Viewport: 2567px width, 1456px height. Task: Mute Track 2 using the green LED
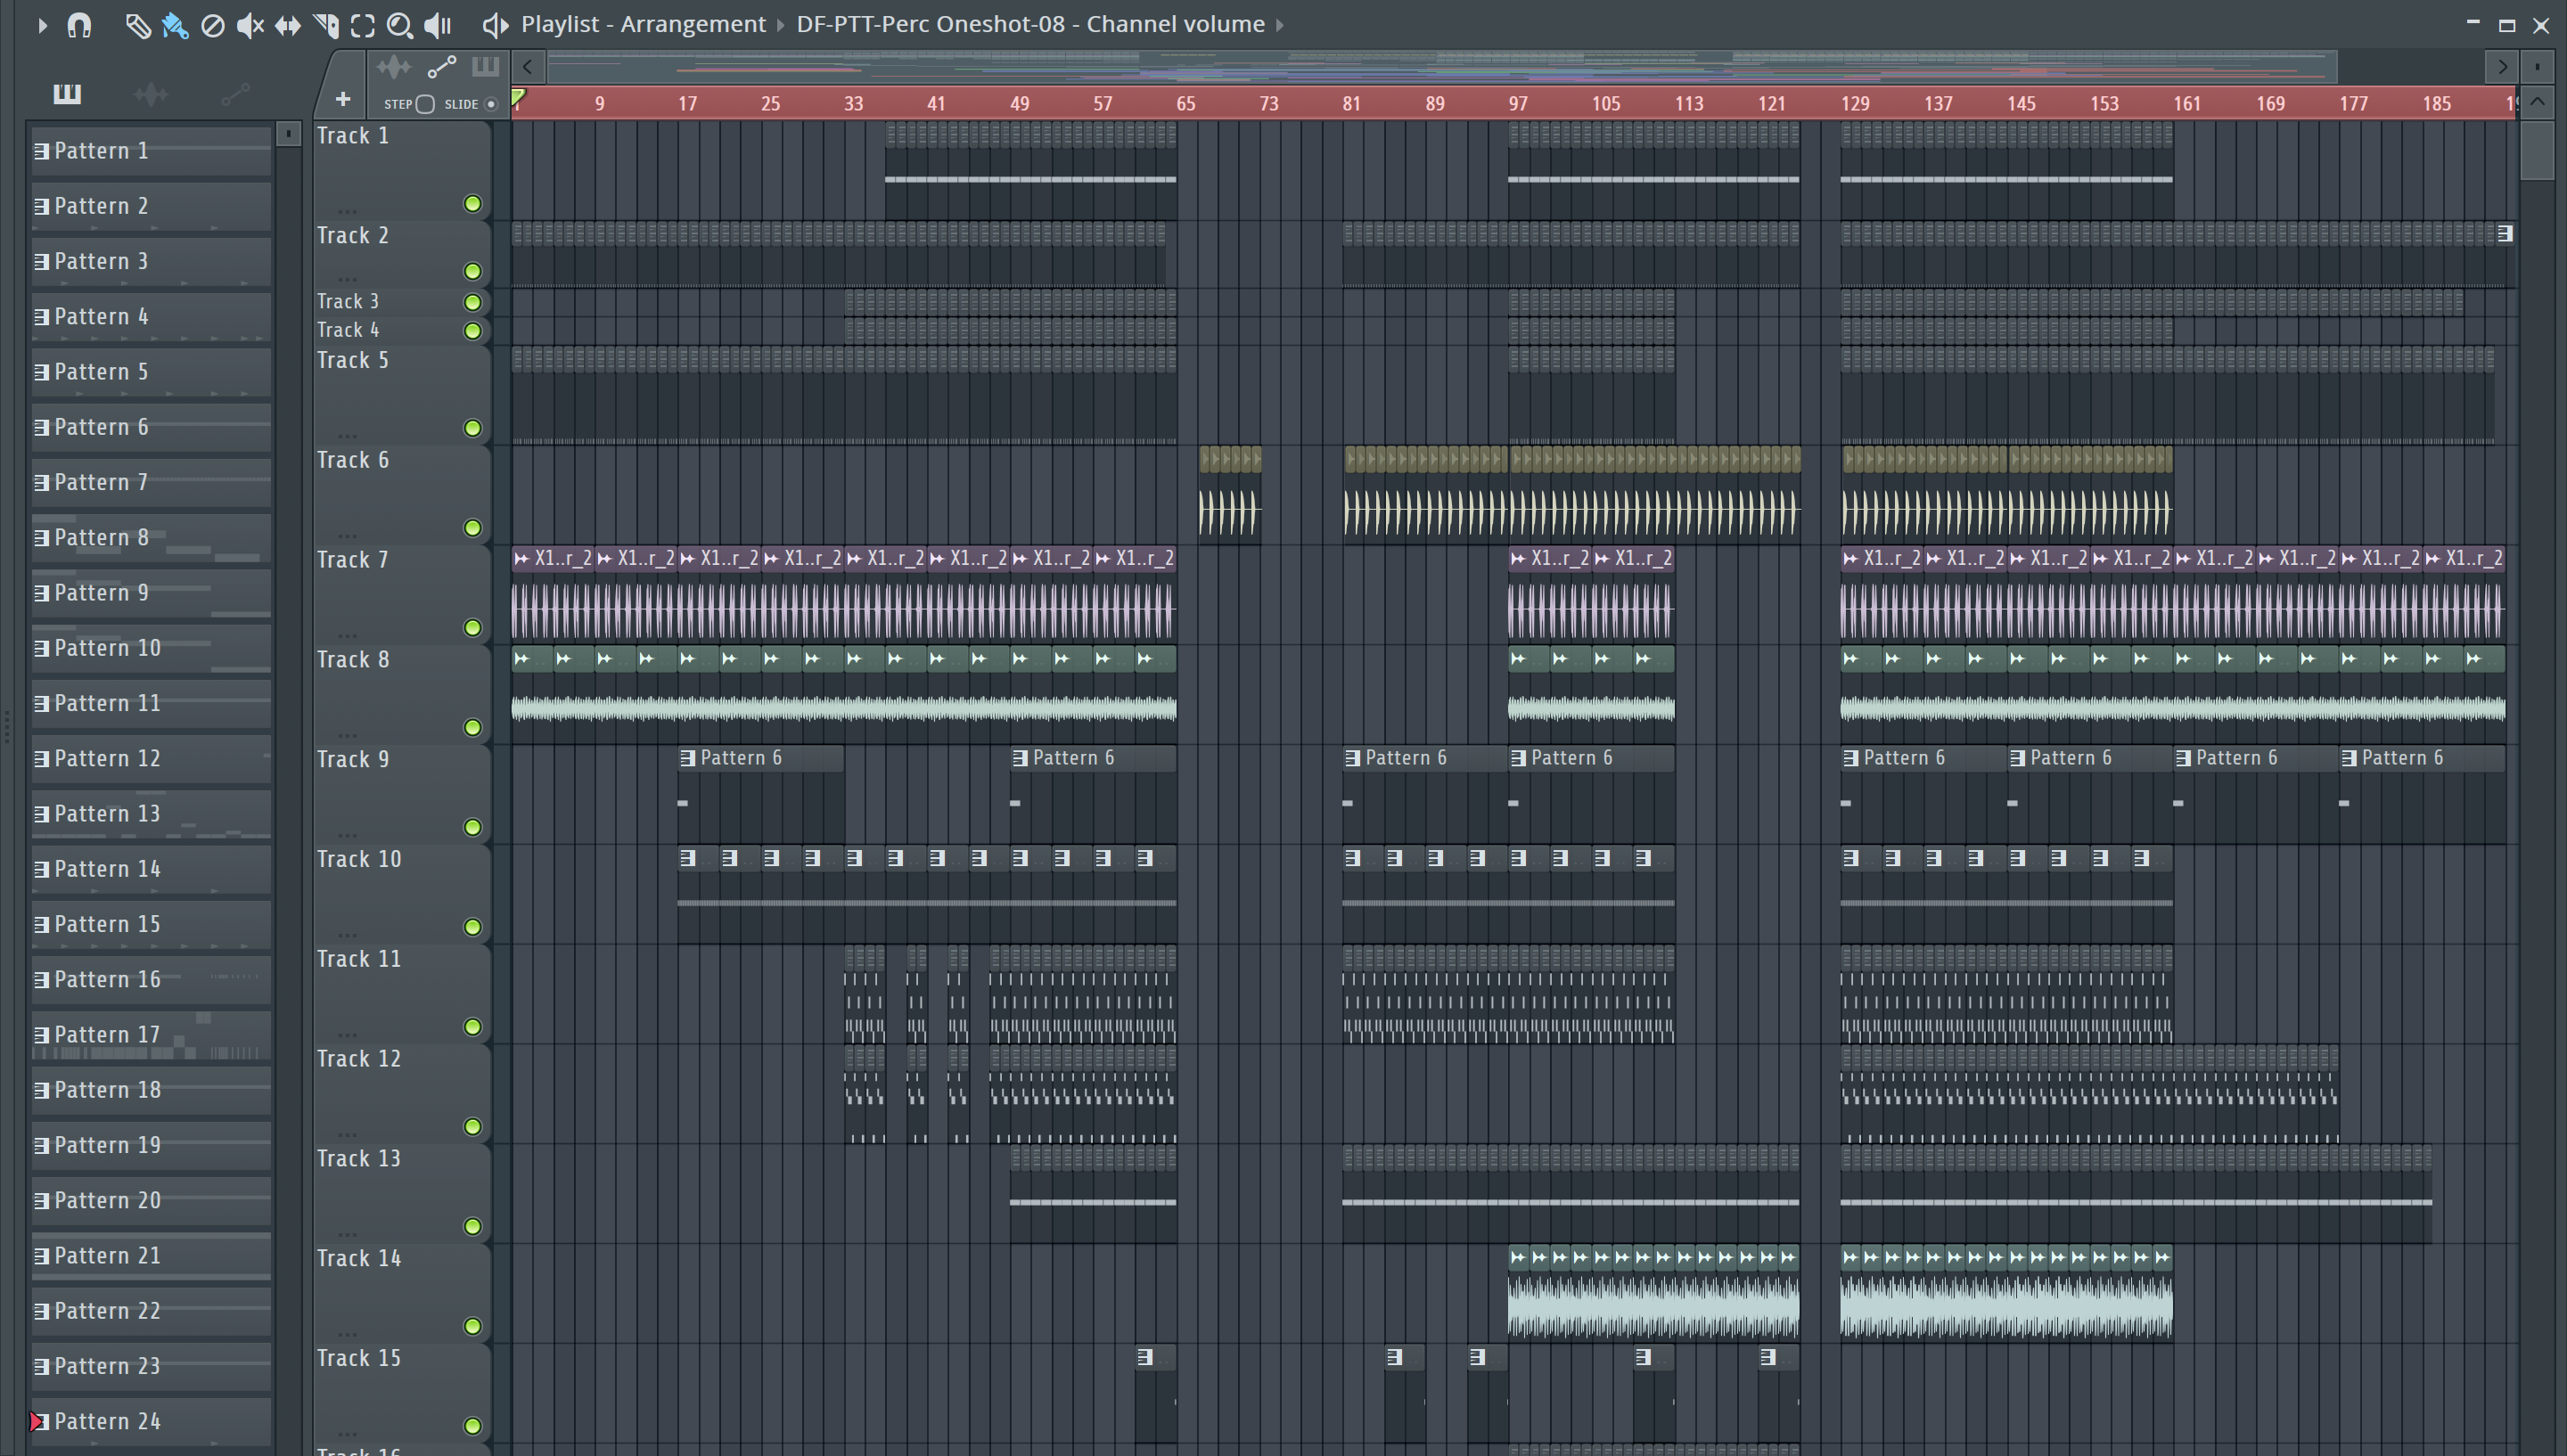pos(473,272)
